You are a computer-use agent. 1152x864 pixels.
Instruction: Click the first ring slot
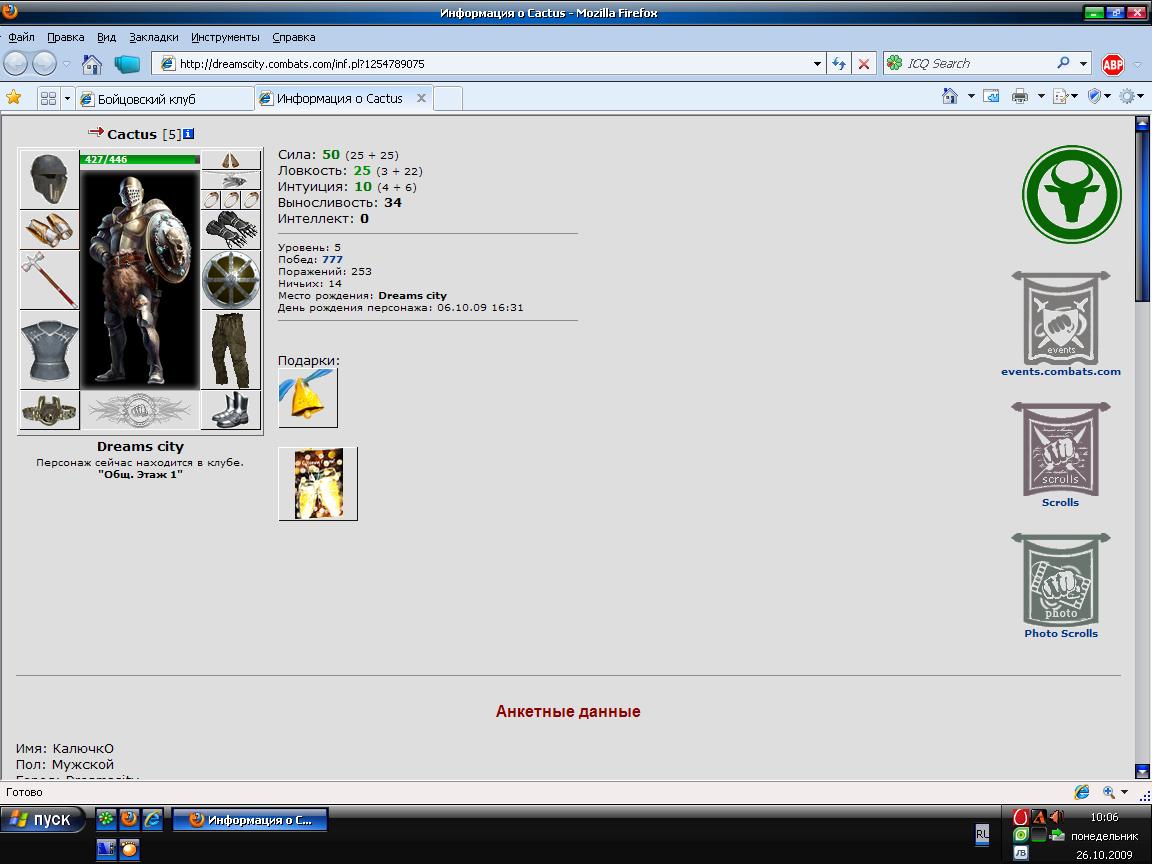pos(211,200)
